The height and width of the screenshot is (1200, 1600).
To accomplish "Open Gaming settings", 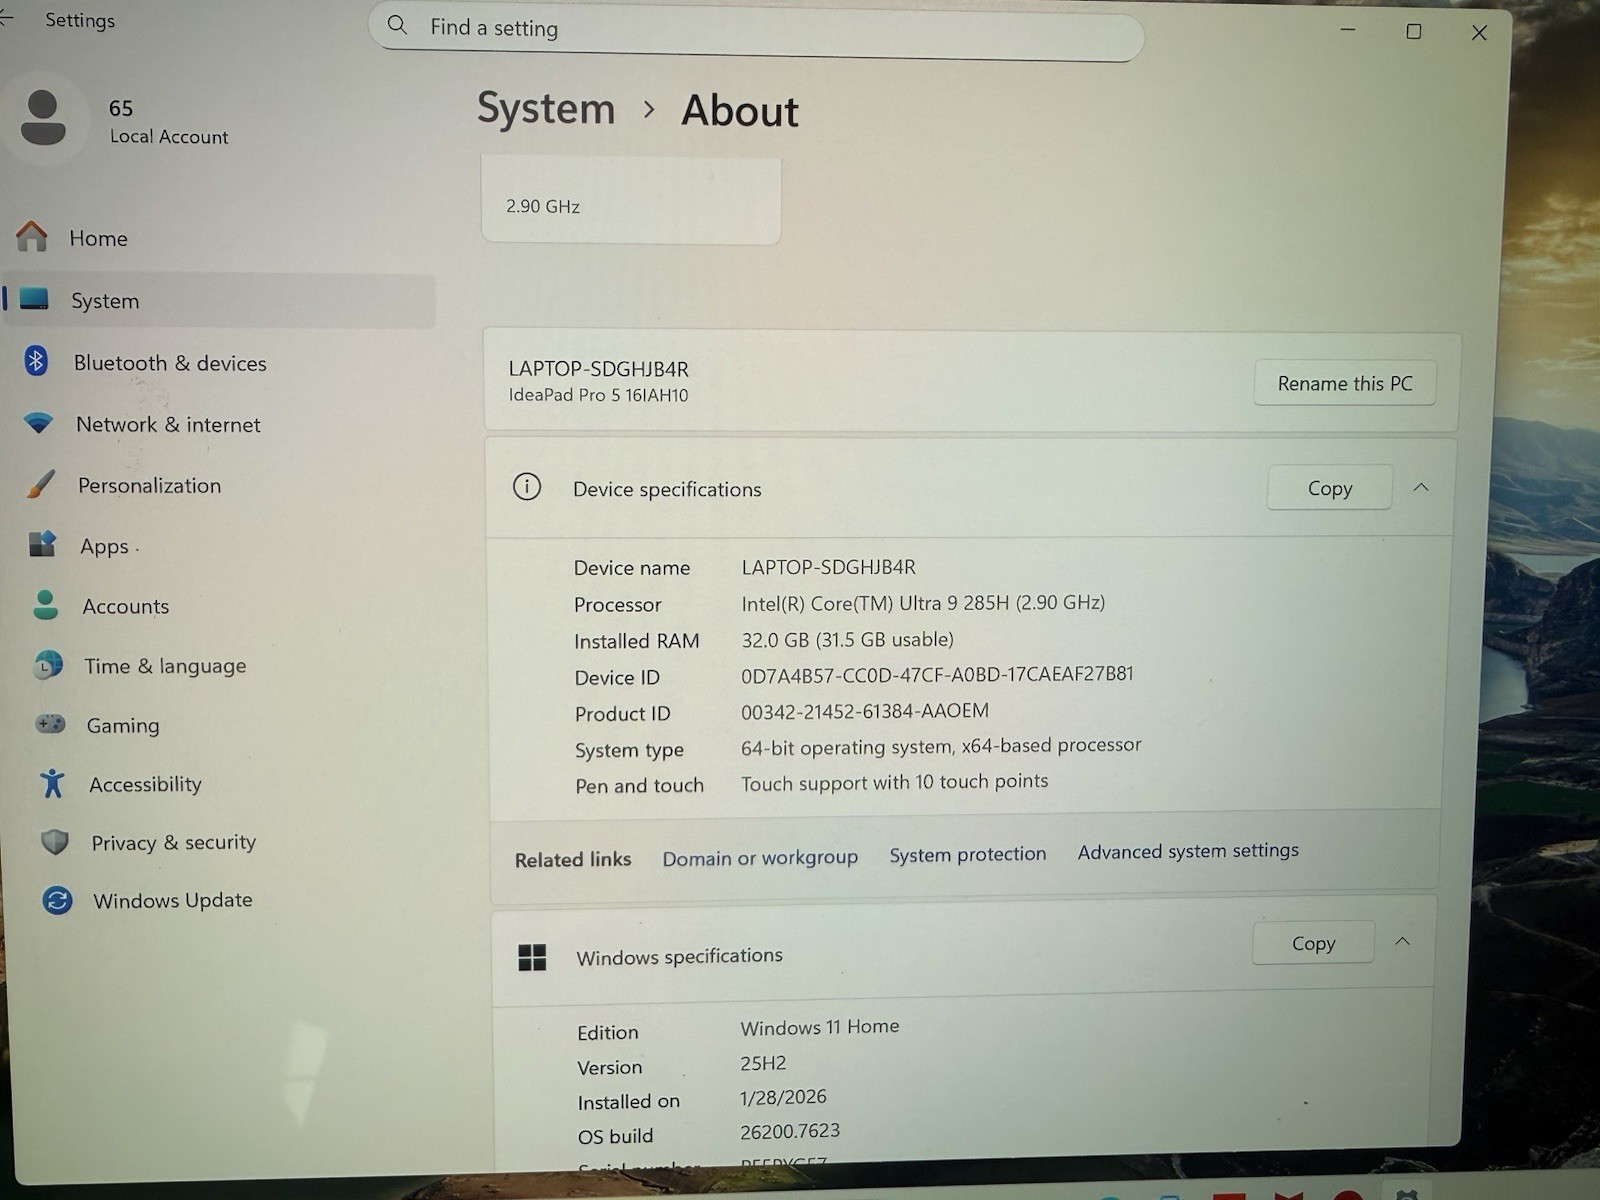I will 232,725.
